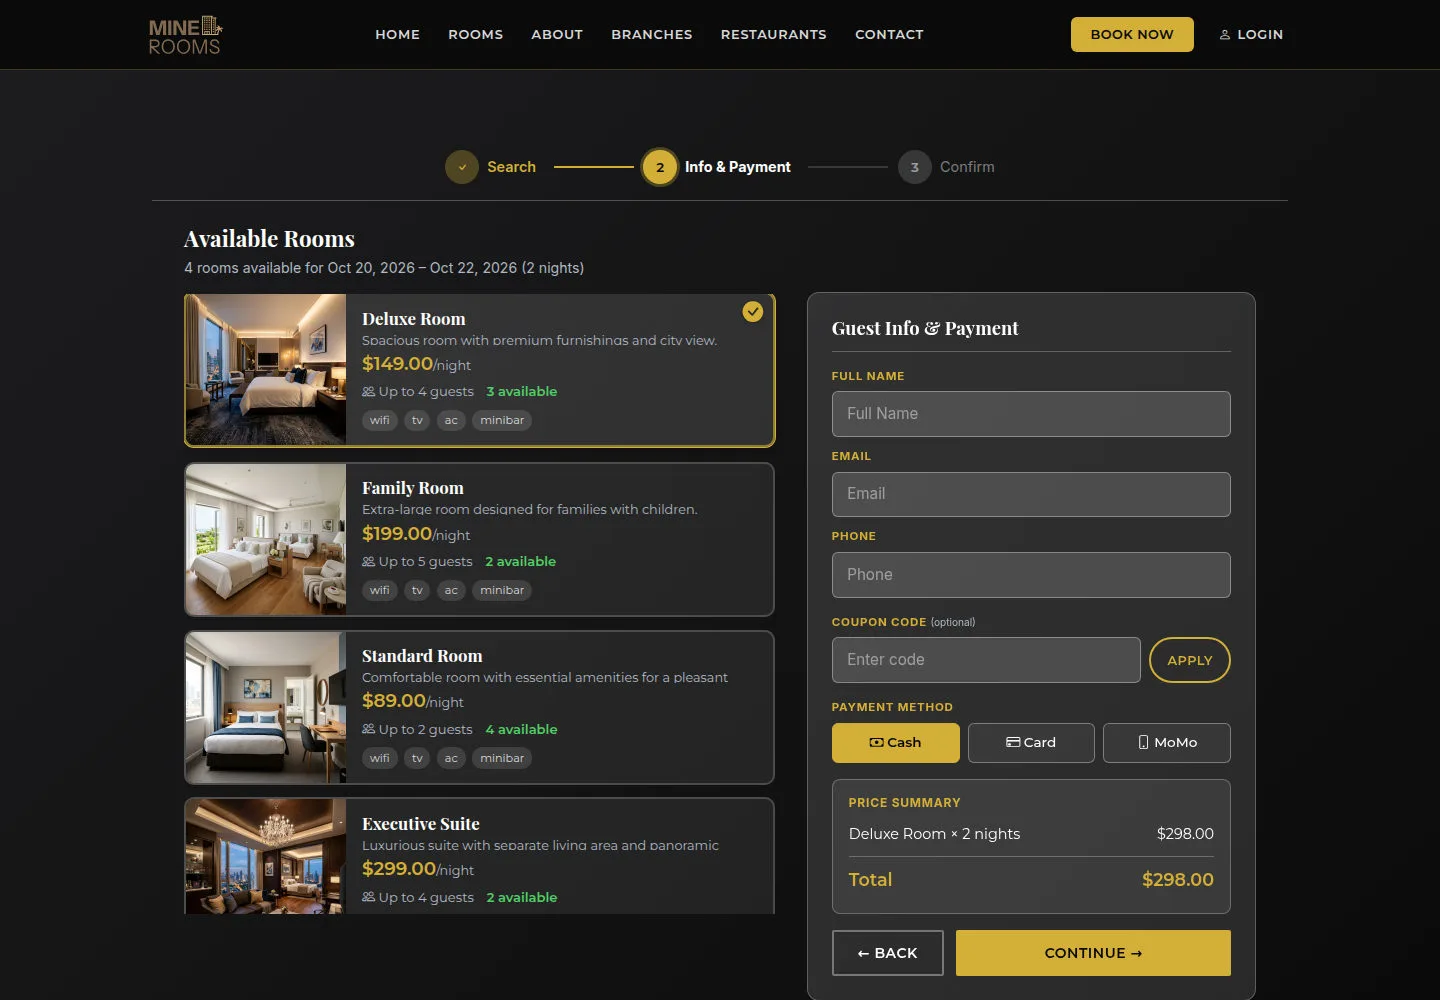Go to the Contact page
This screenshot has width=1440, height=1000.
(x=889, y=35)
